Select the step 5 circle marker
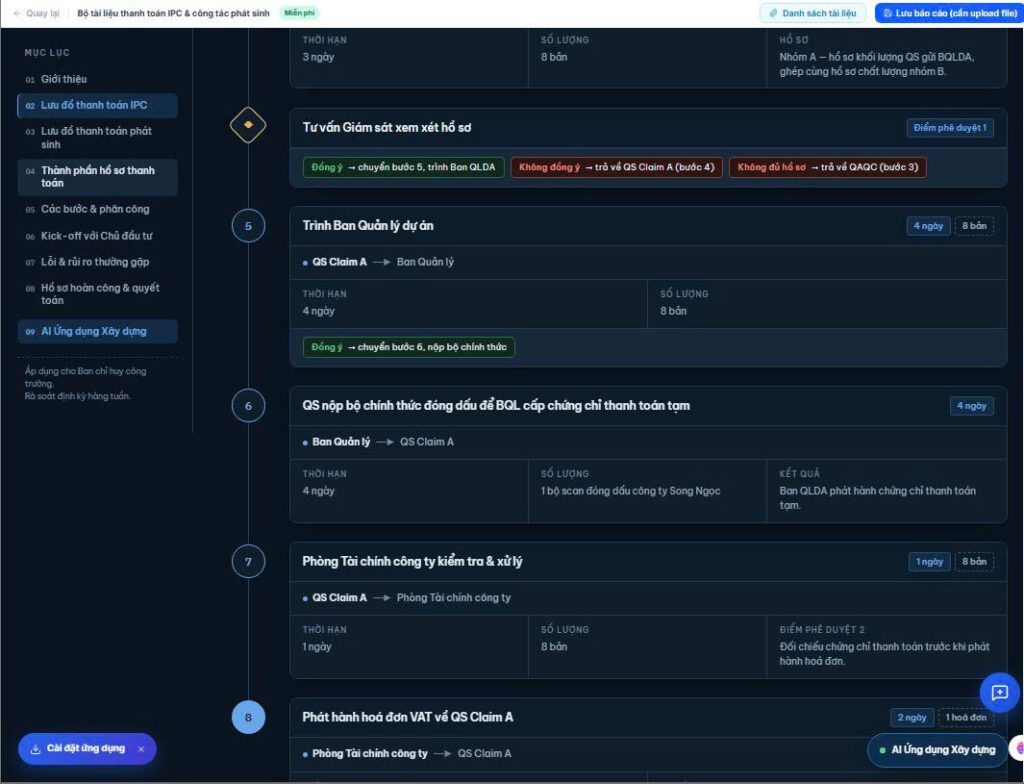 coord(248,226)
